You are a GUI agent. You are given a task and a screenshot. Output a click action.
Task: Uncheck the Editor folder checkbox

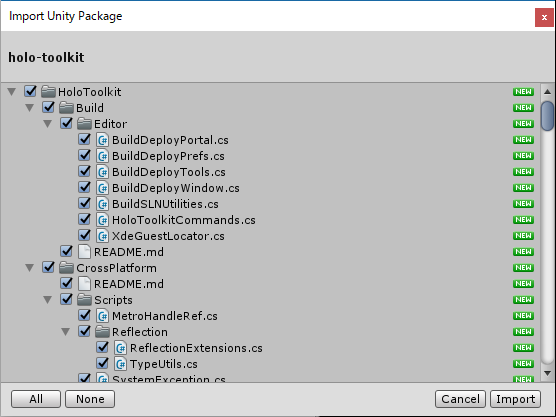67,123
